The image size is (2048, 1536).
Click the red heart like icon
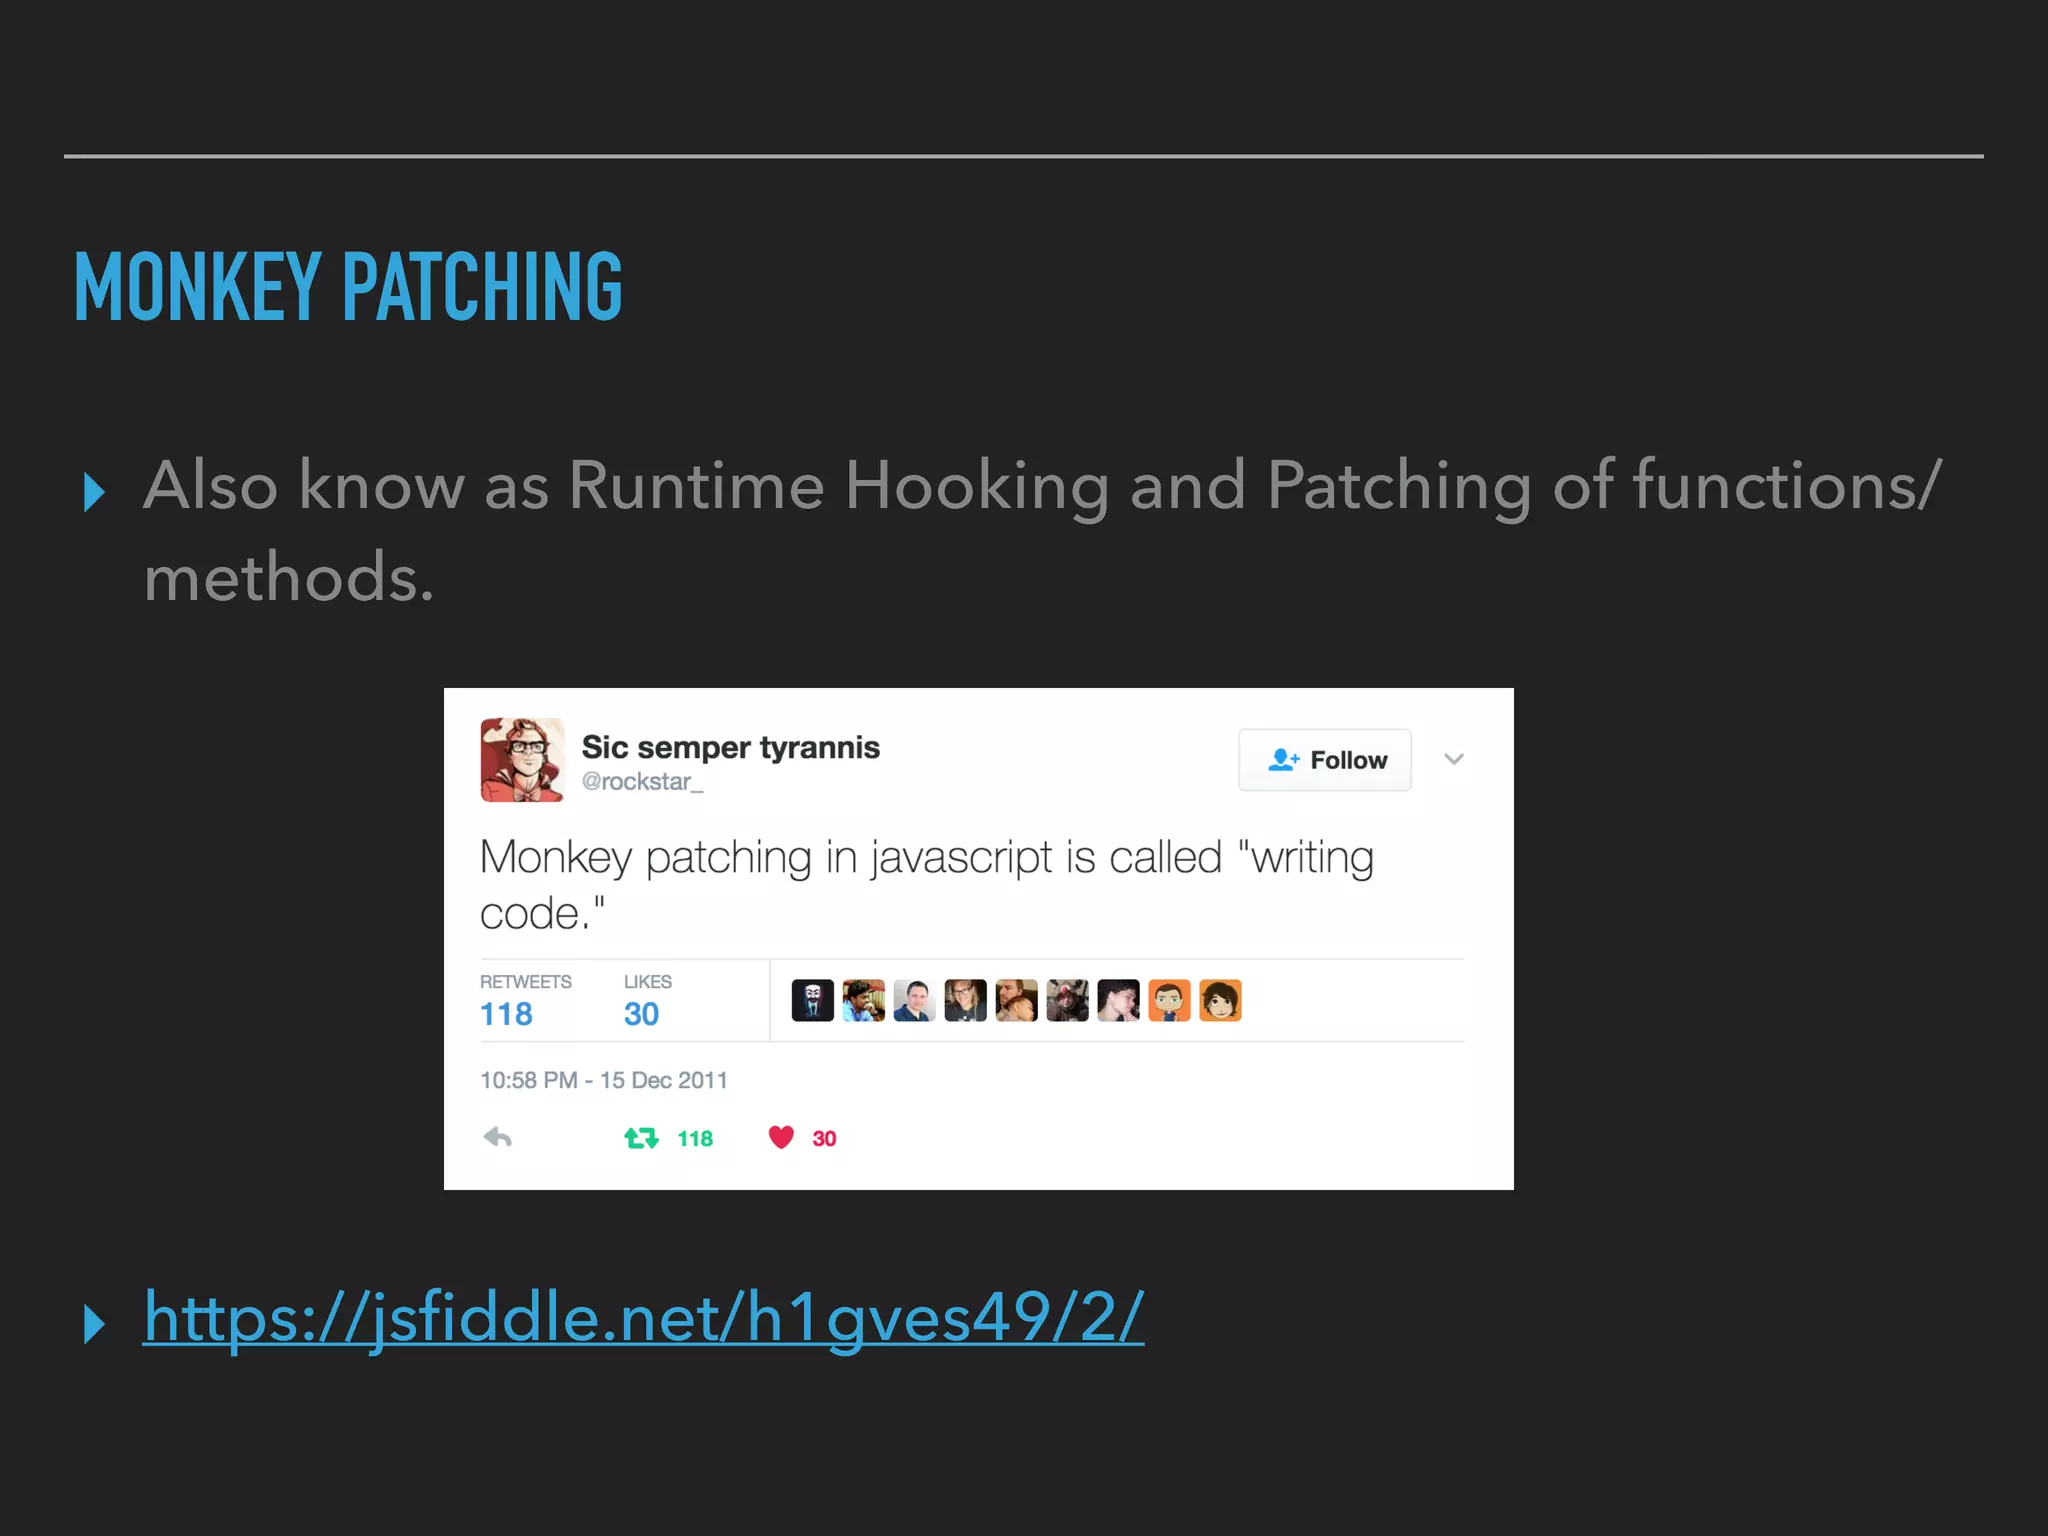click(781, 1138)
